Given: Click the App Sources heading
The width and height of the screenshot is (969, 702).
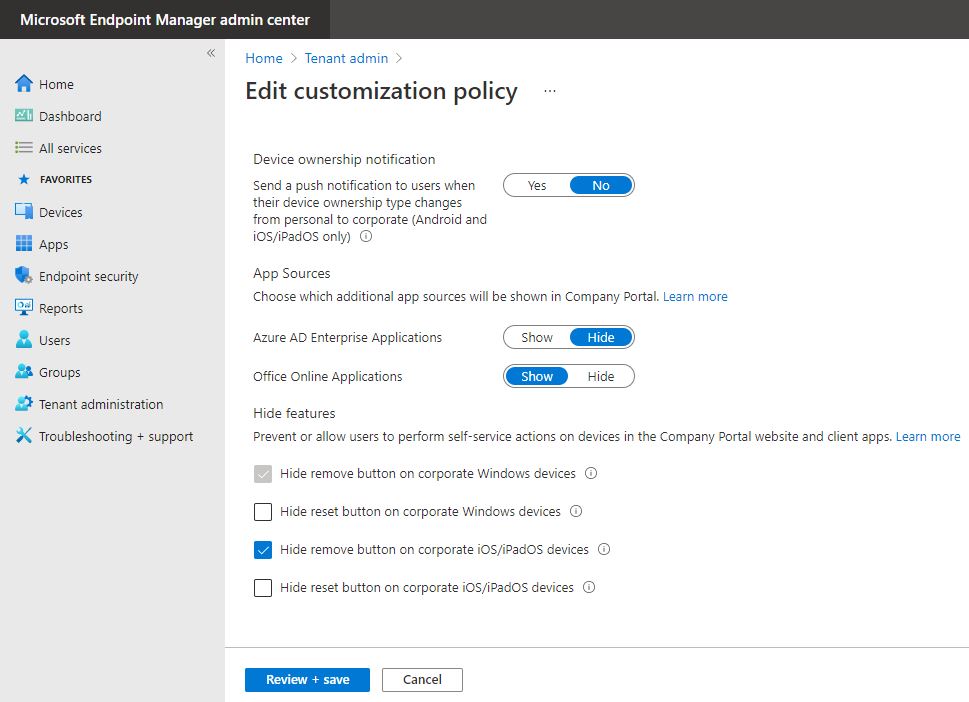Looking at the screenshot, I should pyautogui.click(x=292, y=273).
